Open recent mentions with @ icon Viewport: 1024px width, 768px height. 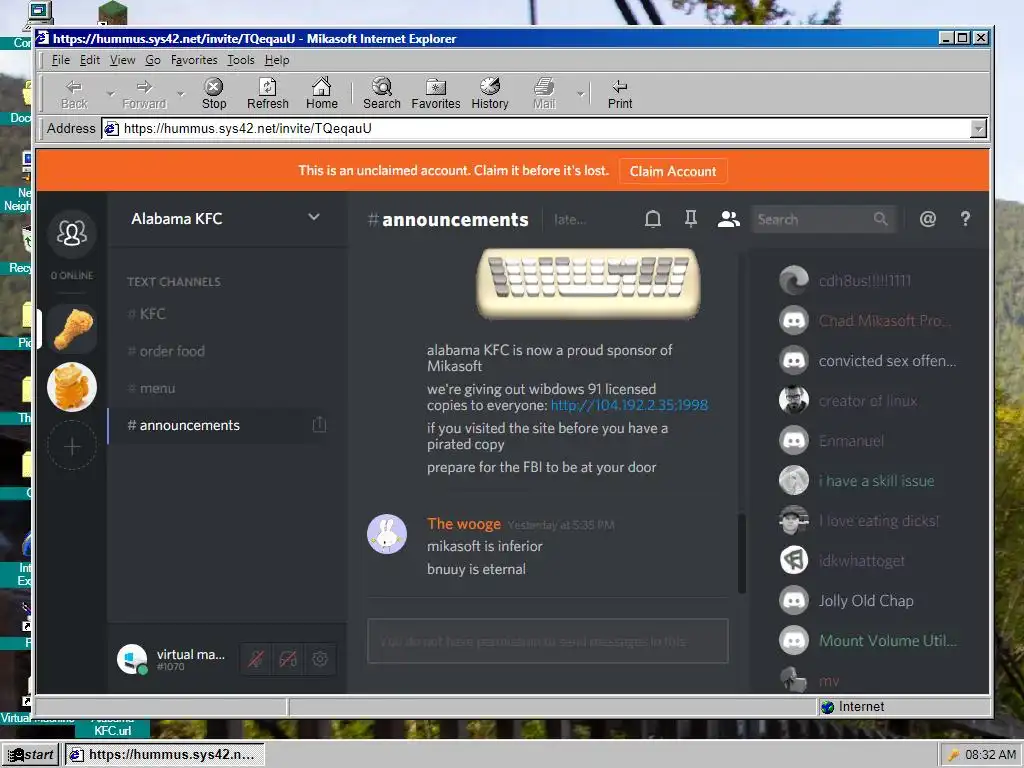coord(927,219)
